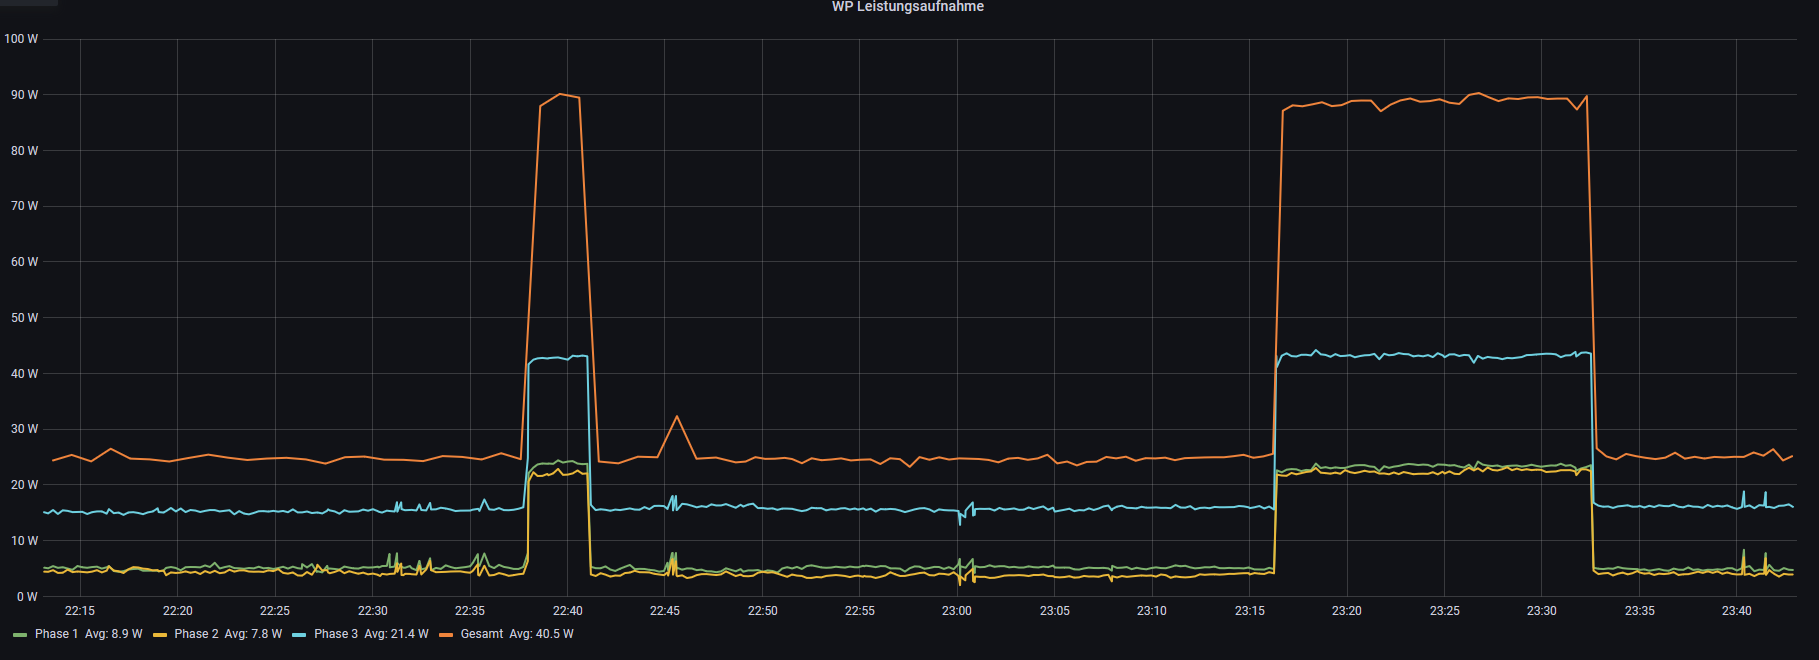Isolate the Gesamt series via its legend label
This screenshot has height=660, width=1819.
[482, 634]
